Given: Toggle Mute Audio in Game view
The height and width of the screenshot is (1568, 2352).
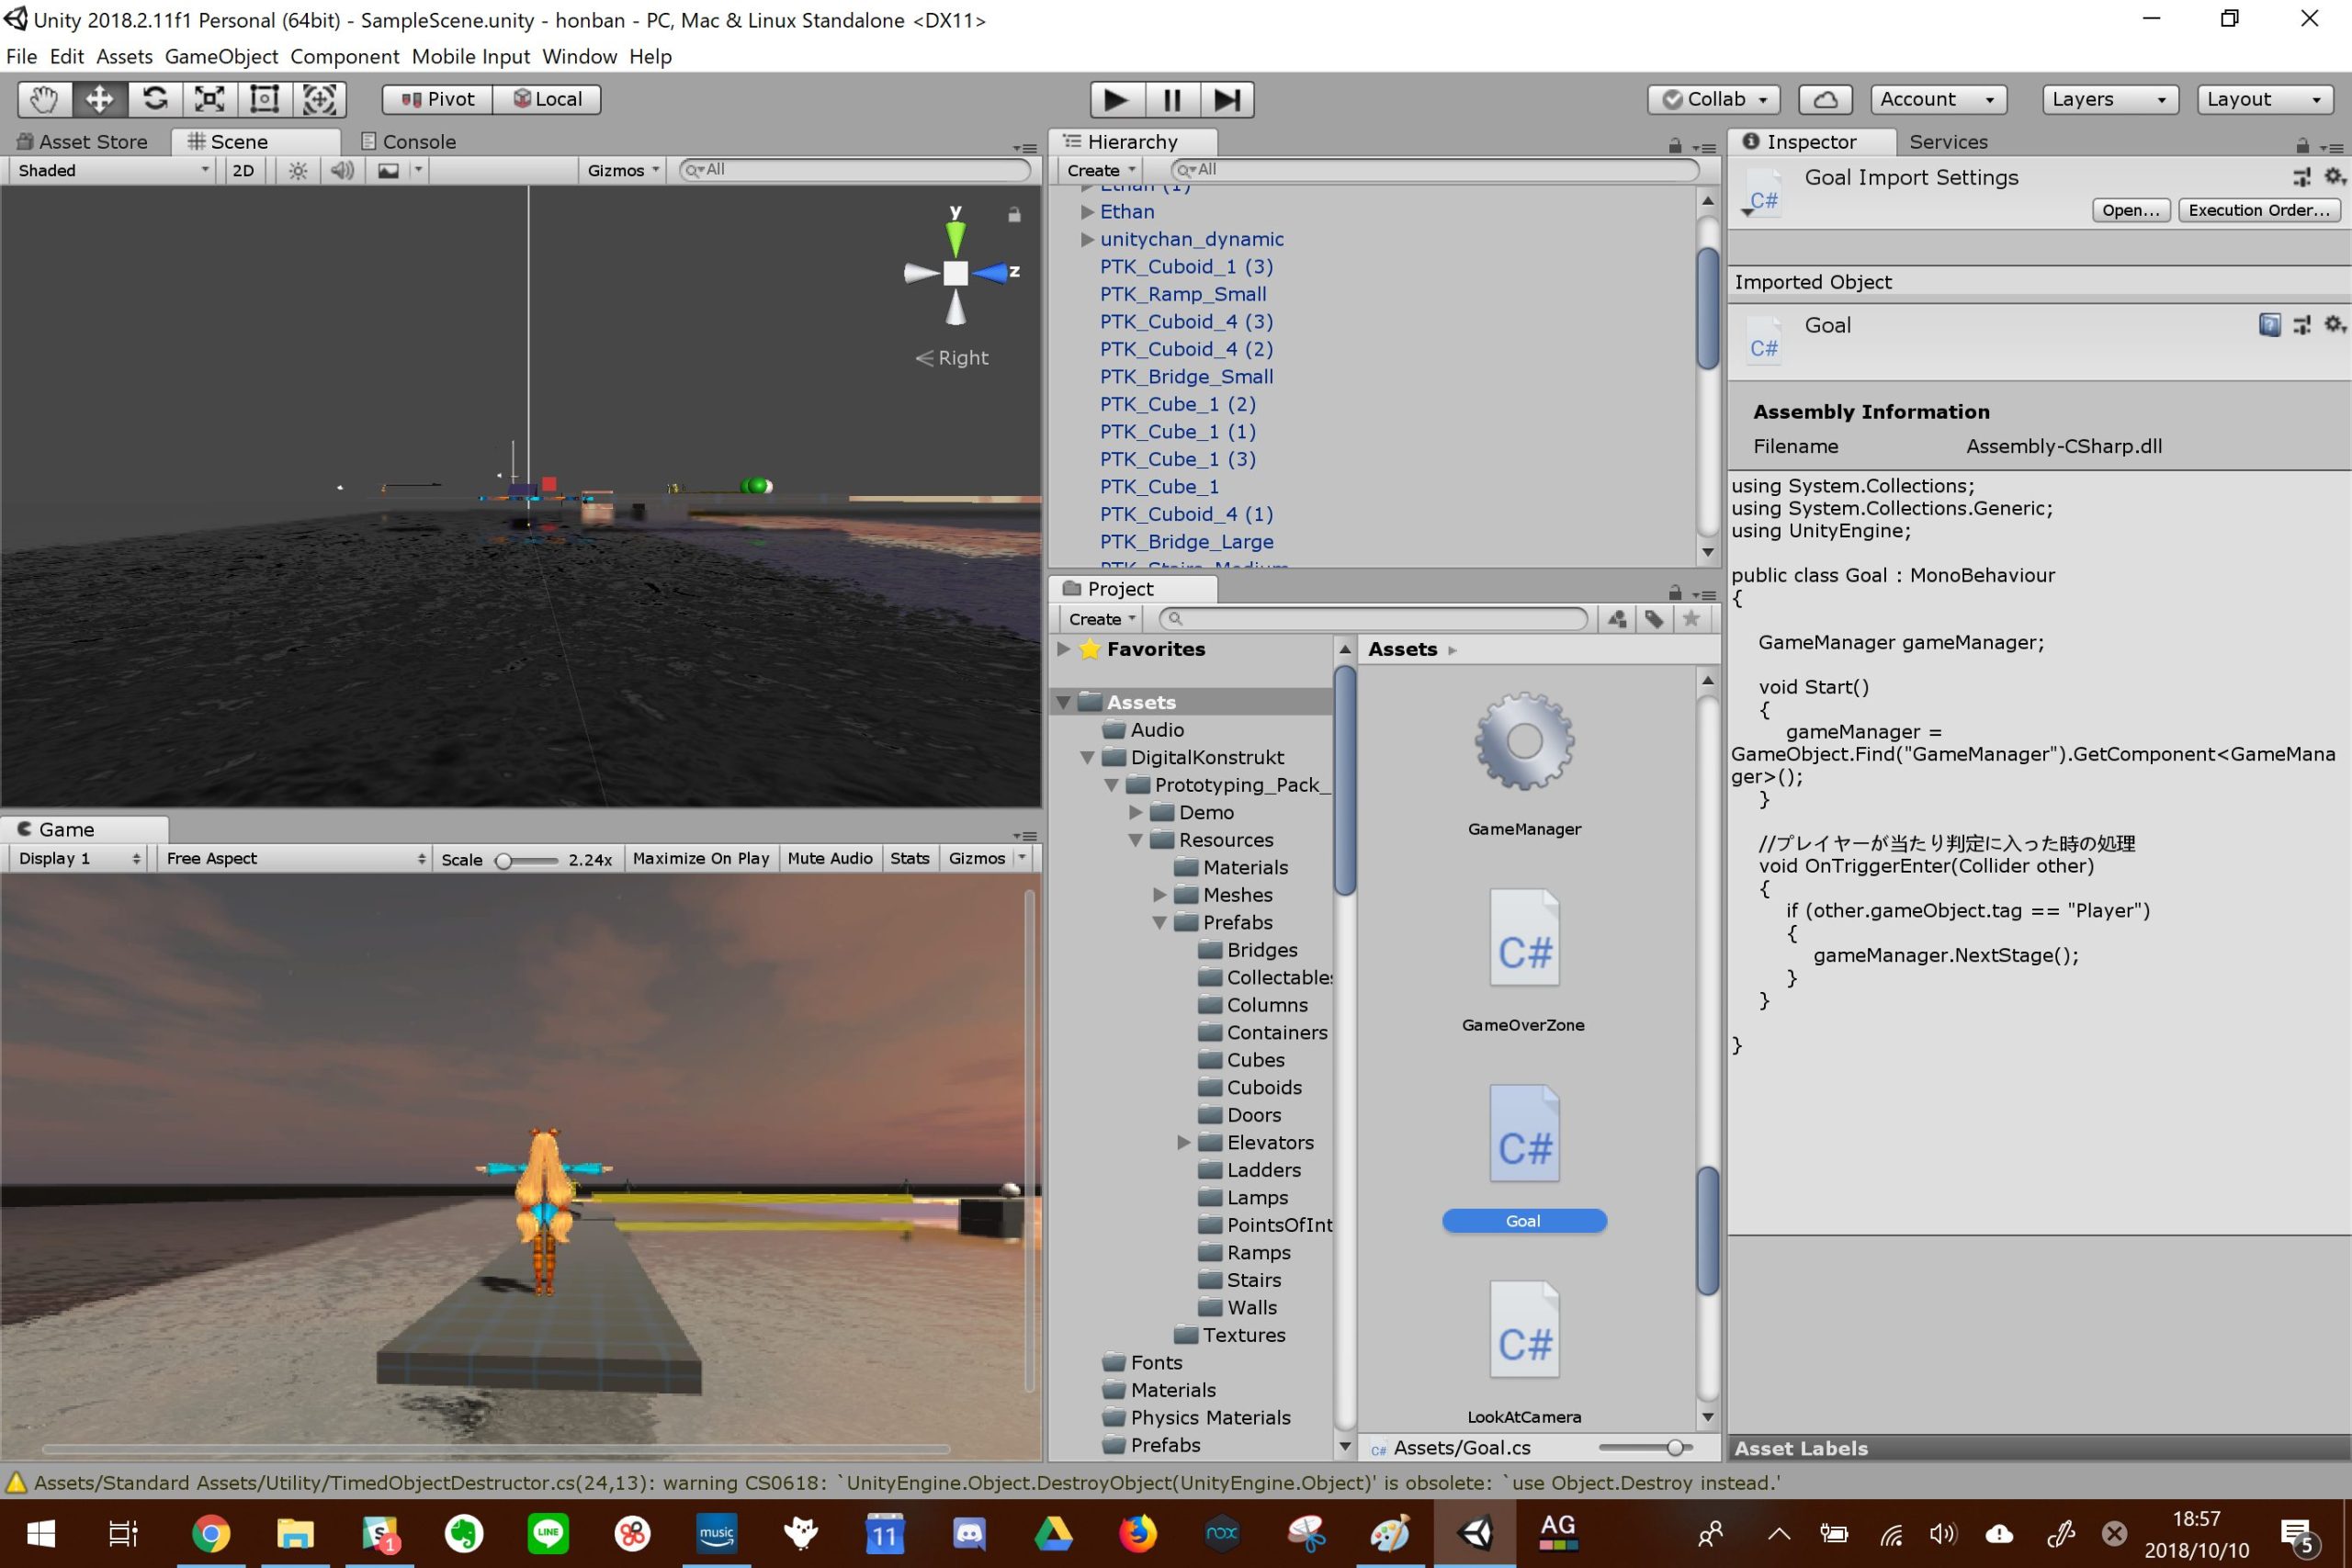Looking at the screenshot, I should [x=830, y=858].
